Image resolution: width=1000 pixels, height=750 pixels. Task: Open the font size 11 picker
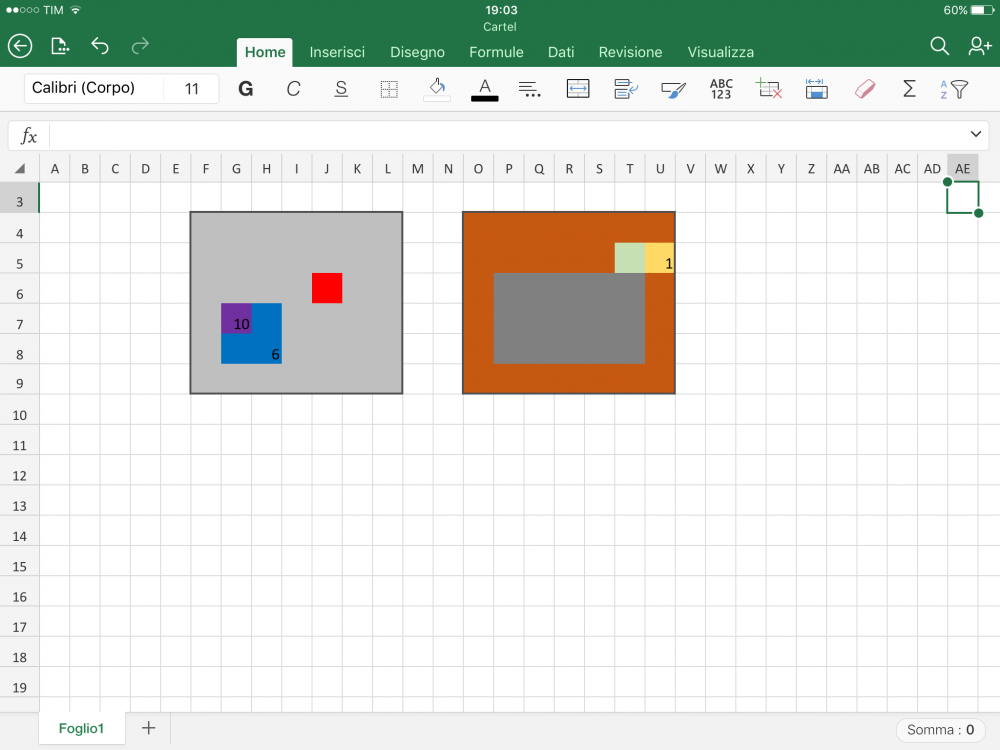(192, 89)
